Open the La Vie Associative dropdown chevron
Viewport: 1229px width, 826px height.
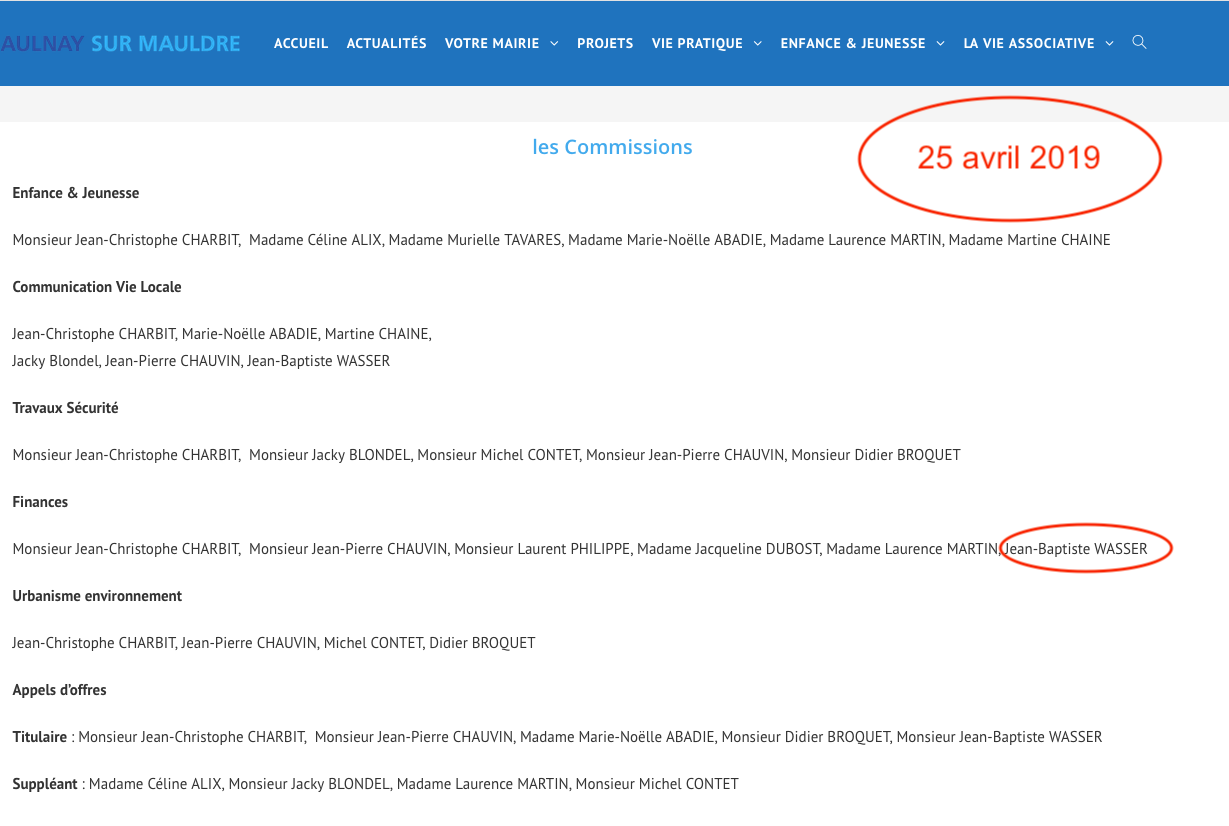click(1109, 44)
